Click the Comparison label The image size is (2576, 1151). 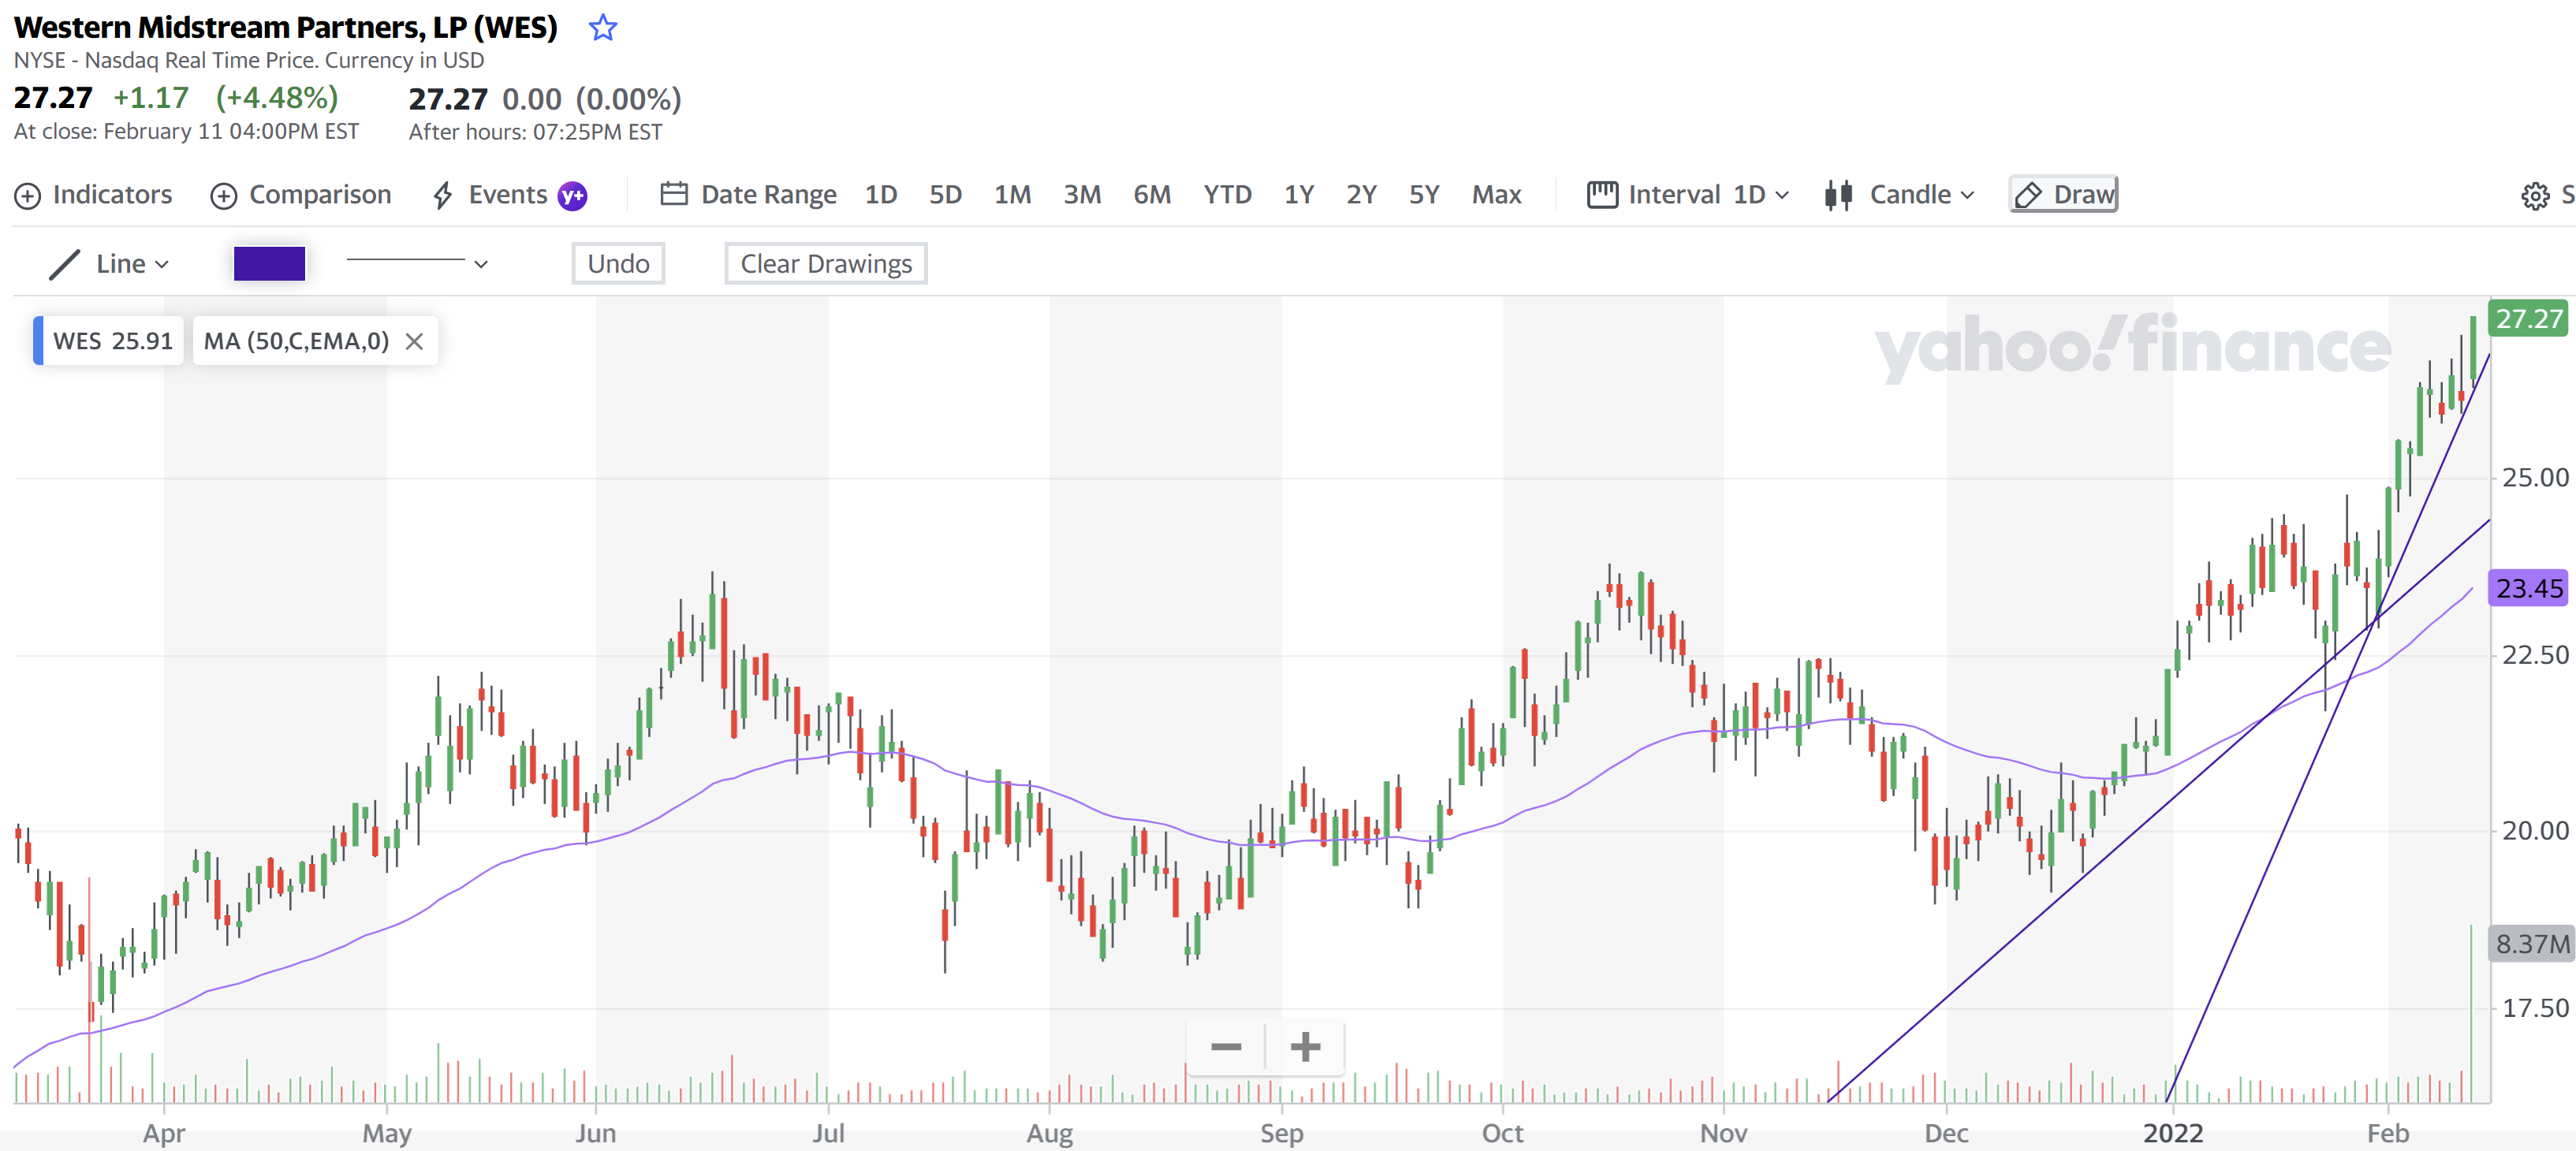pos(320,195)
